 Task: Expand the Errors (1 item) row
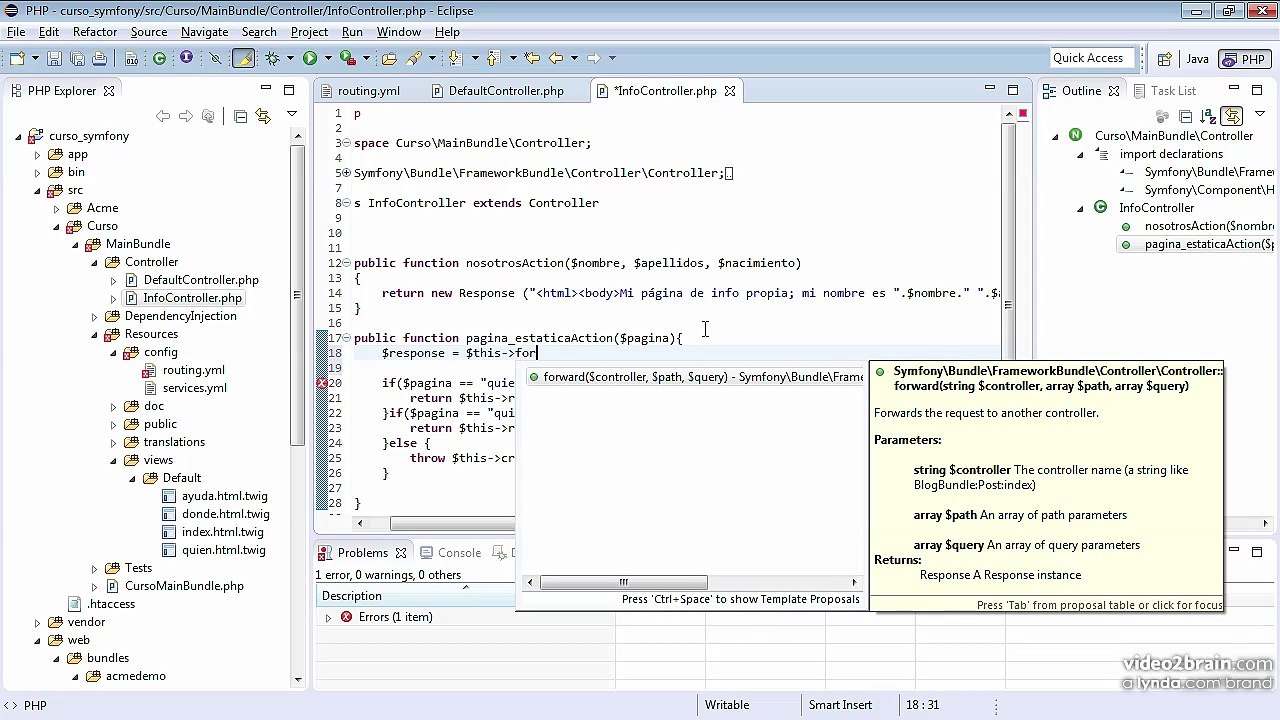(x=328, y=618)
